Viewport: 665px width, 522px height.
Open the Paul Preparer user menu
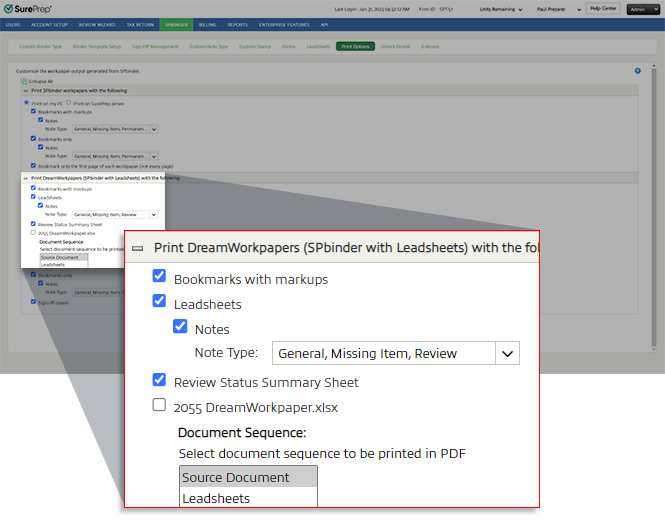coord(582,8)
